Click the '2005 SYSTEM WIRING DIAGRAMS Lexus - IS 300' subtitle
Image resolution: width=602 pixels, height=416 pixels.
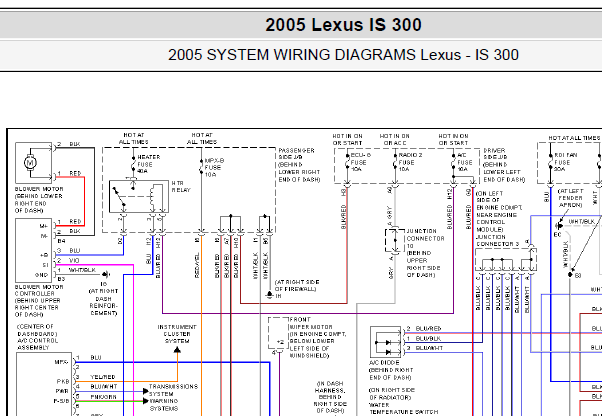pyautogui.click(x=343, y=55)
